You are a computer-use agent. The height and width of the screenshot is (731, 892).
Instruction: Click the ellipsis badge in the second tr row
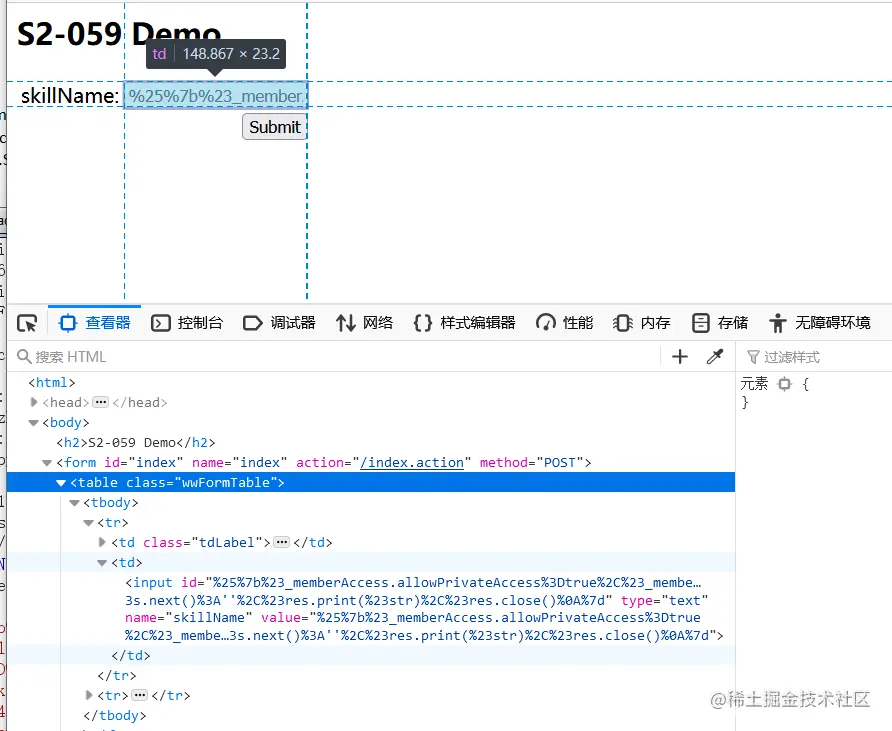140,695
